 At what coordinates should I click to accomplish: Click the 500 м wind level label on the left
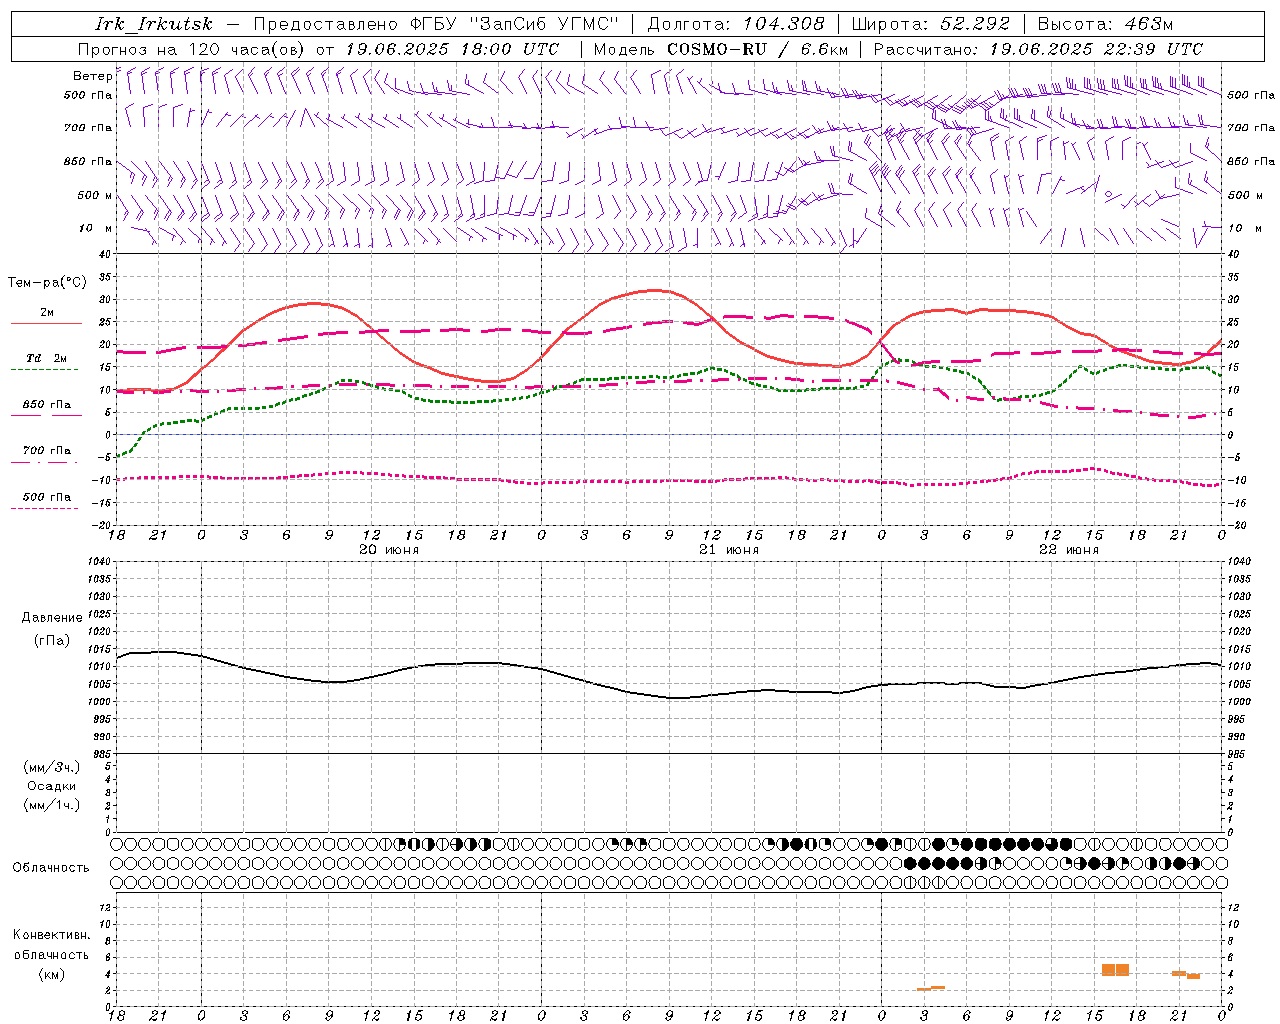[x=95, y=195]
